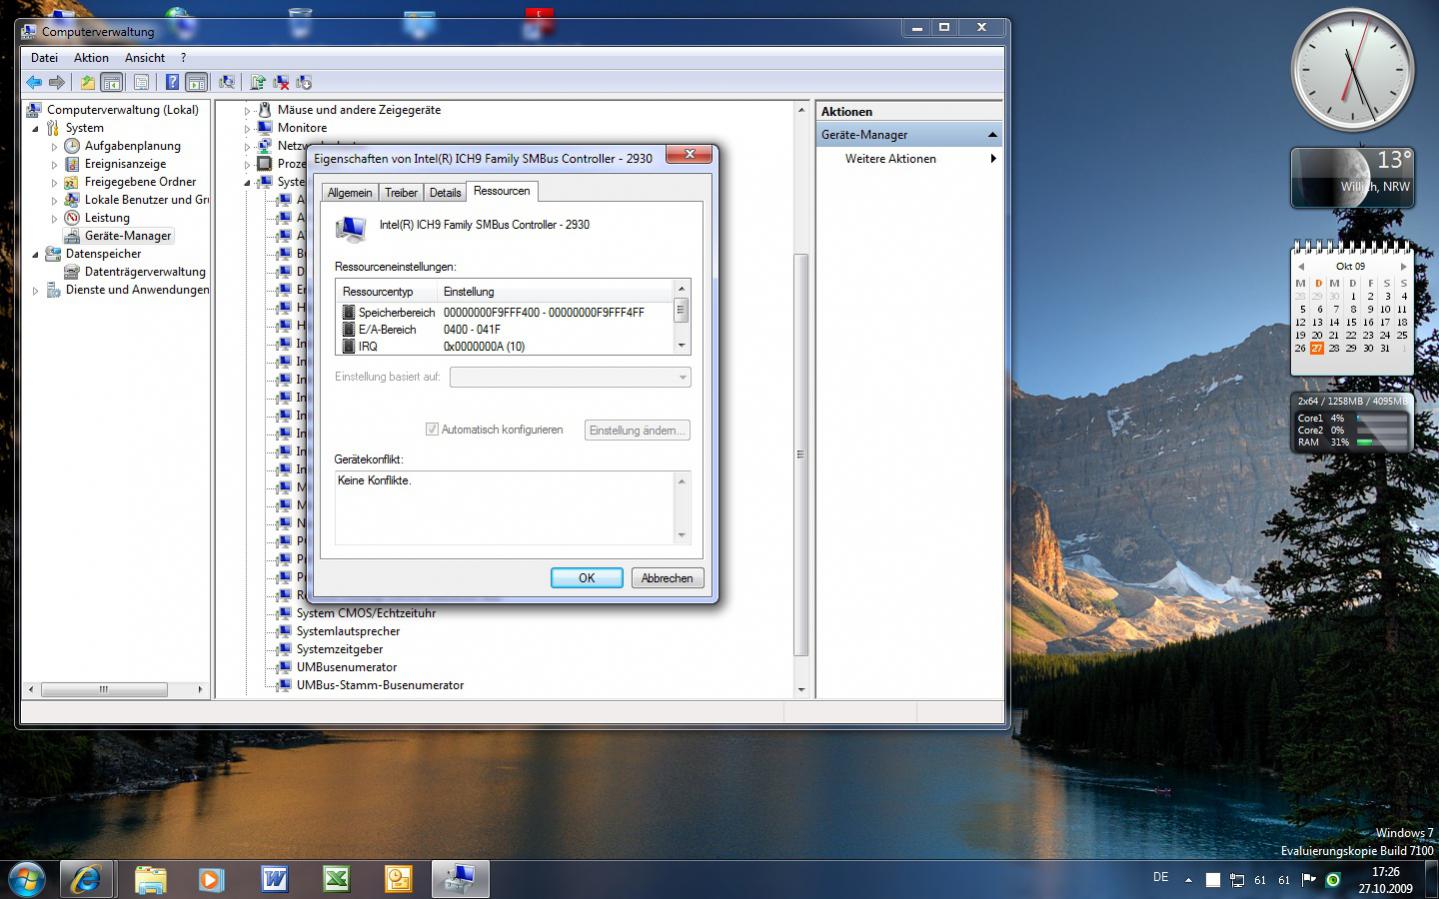The image size is (1439, 899).
Task: Expand the Lokale Benutzer und Gruppen node arrow
Action: point(55,201)
